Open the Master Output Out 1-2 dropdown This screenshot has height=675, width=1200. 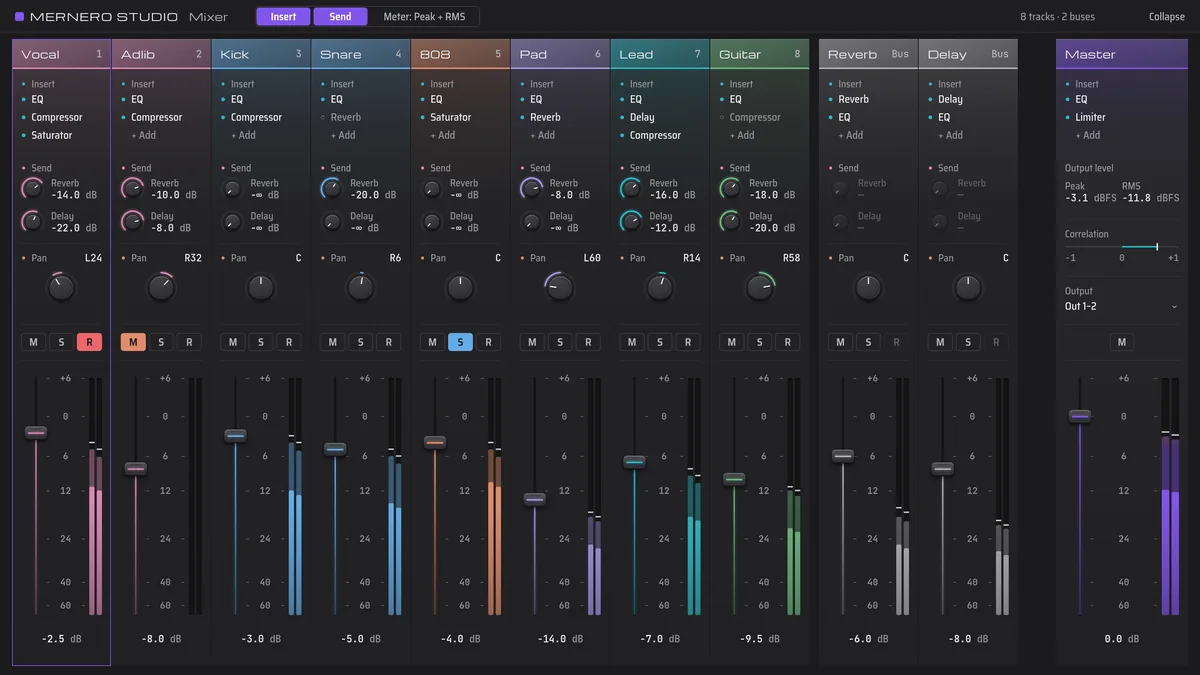(x=1121, y=306)
